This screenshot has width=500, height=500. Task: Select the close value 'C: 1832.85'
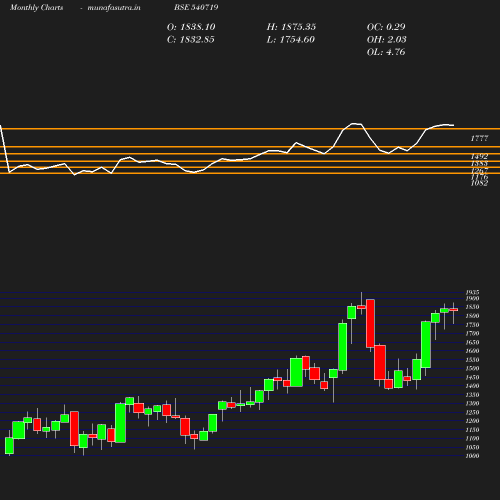(x=190, y=40)
